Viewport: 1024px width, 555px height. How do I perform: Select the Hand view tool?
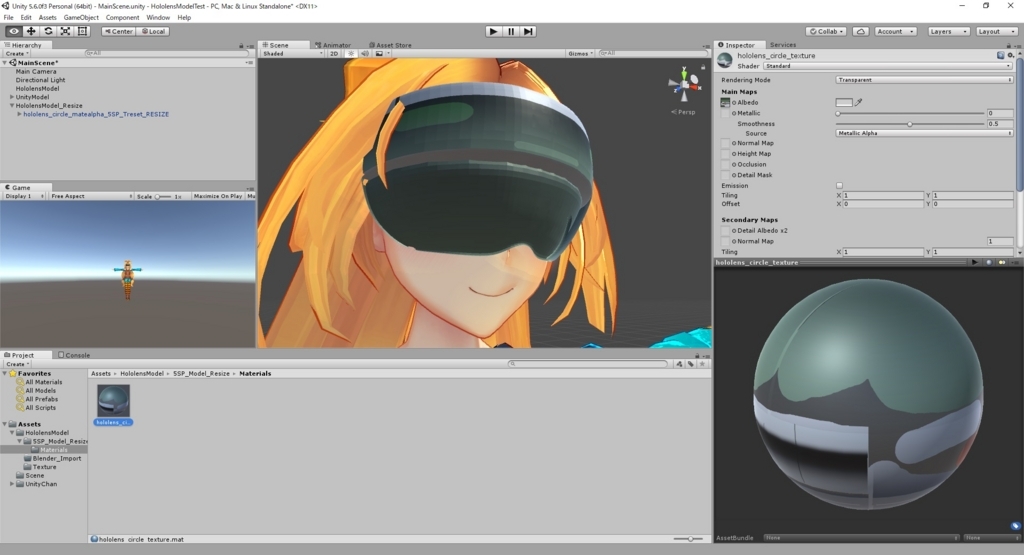tap(14, 31)
